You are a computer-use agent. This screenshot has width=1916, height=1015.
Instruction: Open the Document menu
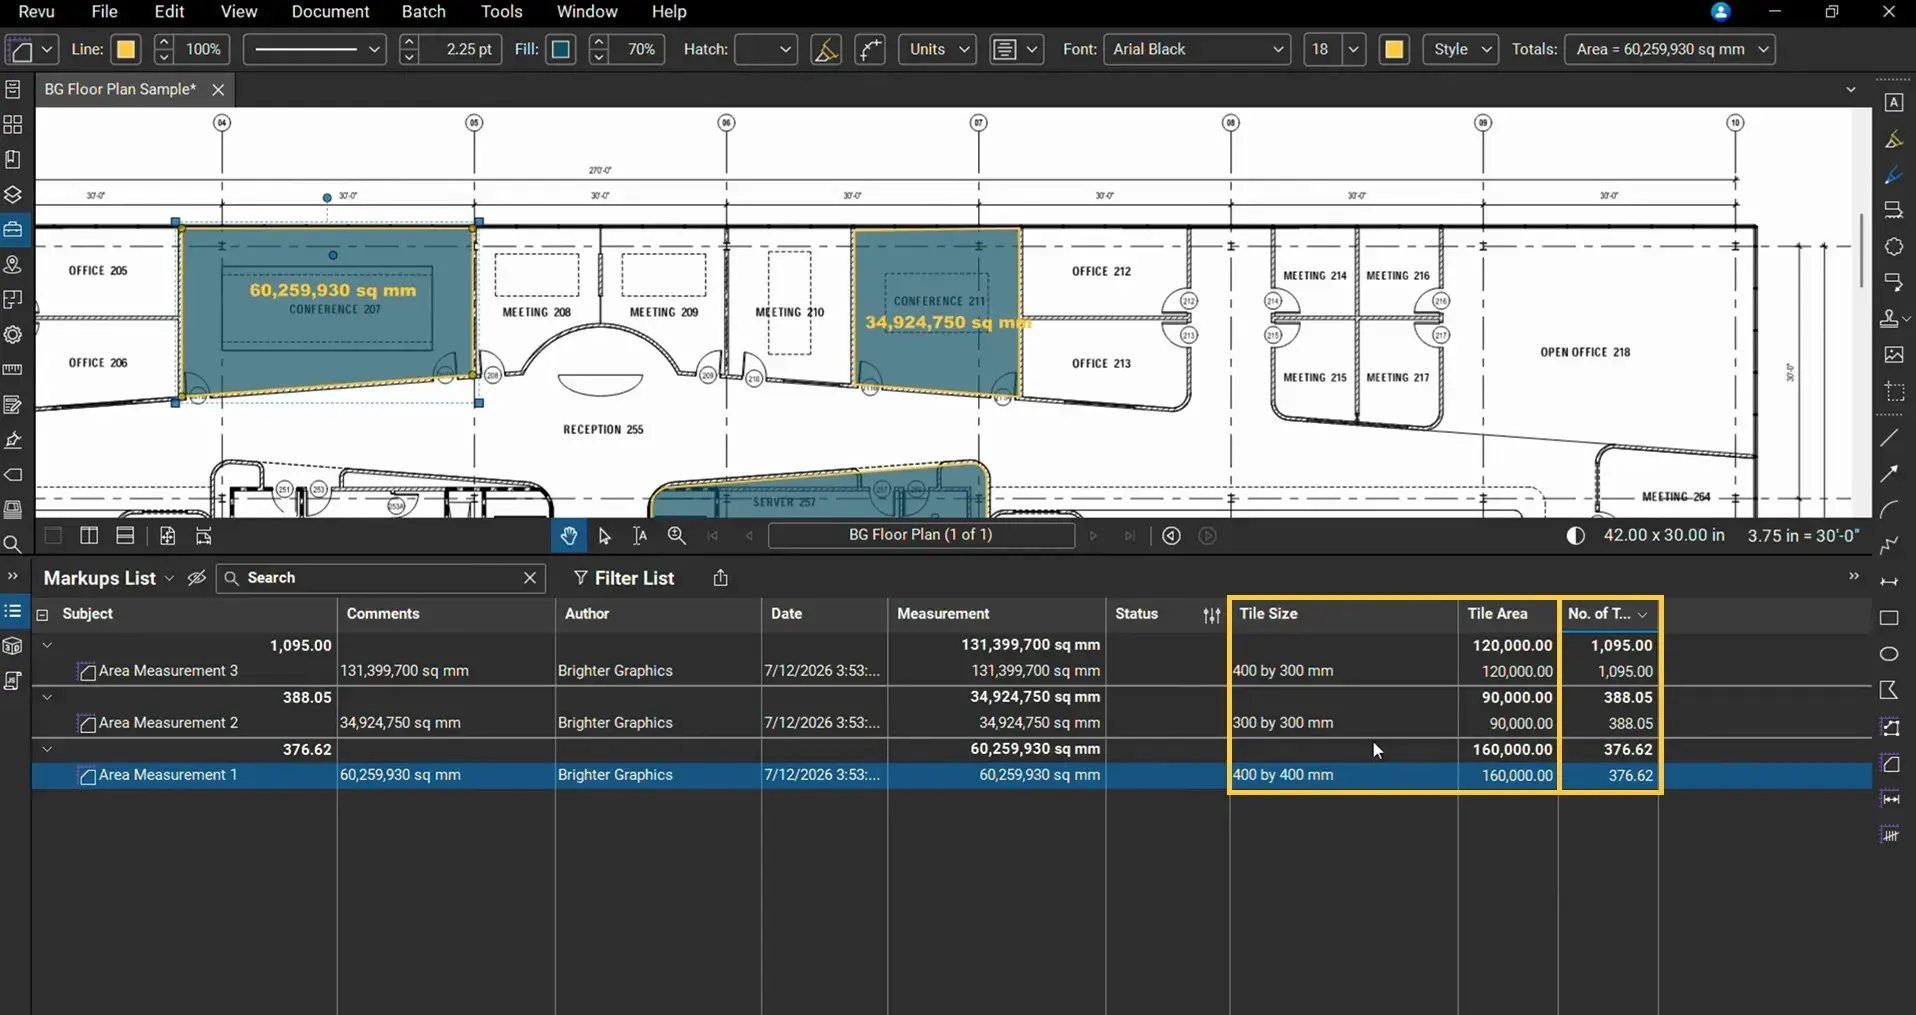[330, 12]
